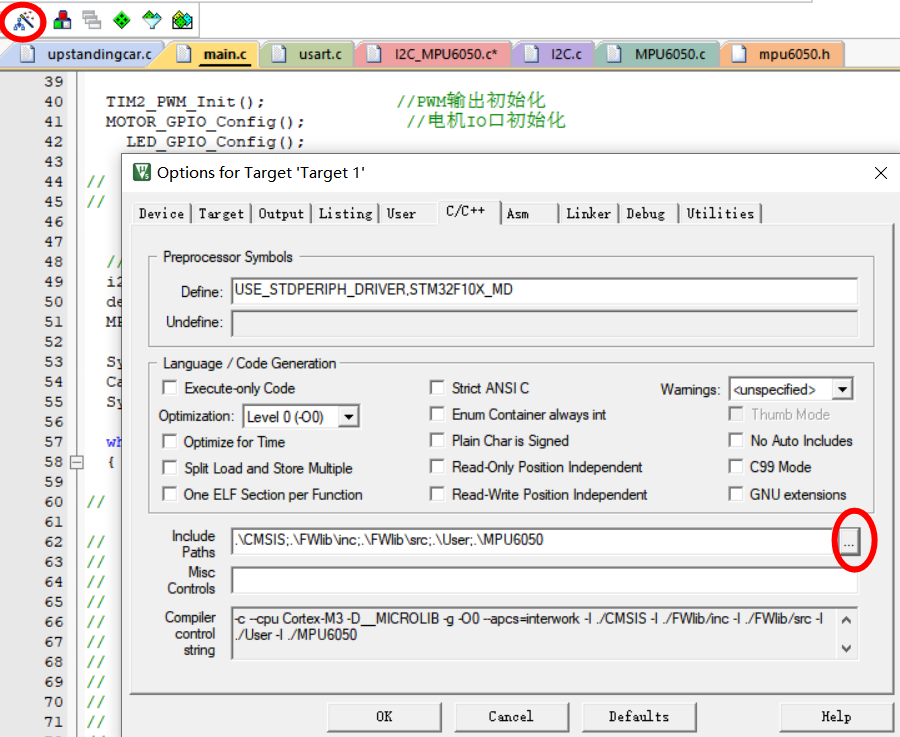The width and height of the screenshot is (900, 737).
Task: Enable C99 Mode checkbox
Action: 737,467
